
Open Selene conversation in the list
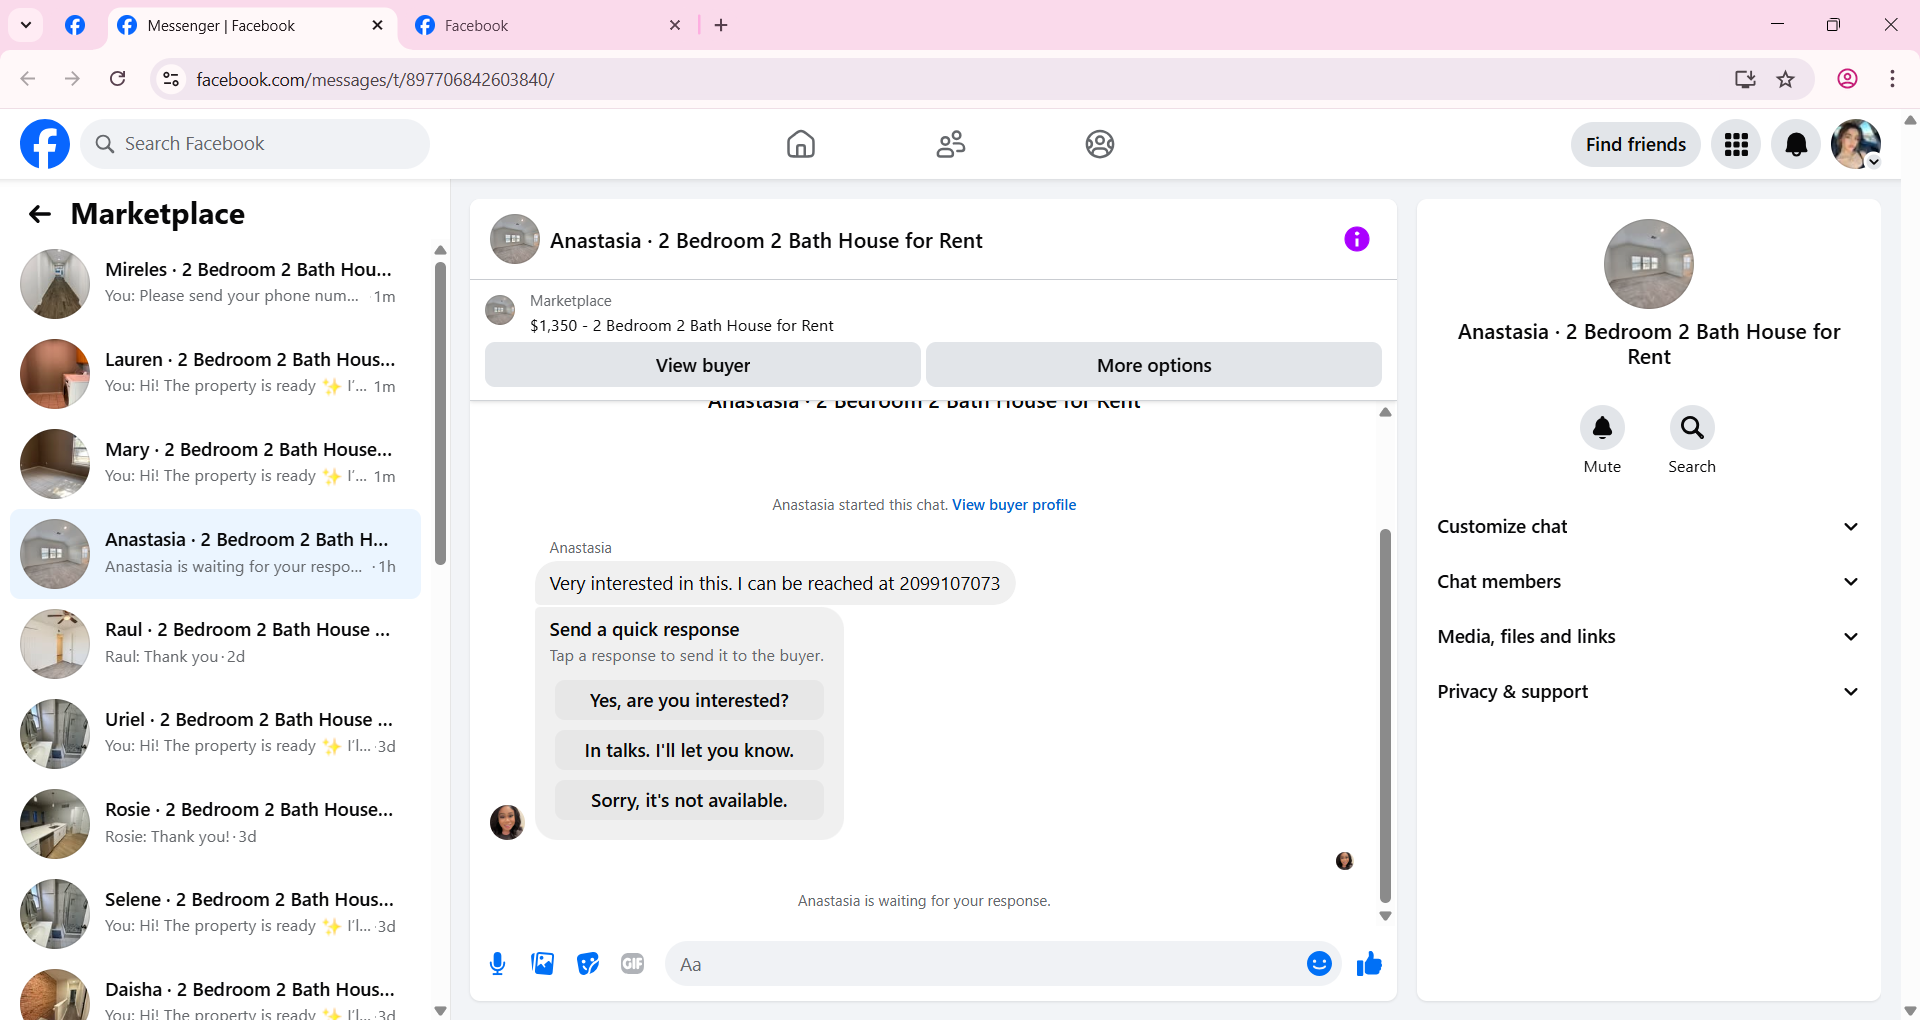tap(215, 914)
